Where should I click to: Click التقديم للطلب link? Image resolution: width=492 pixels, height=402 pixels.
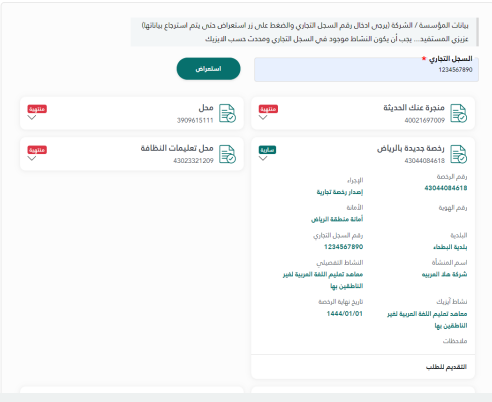tap(446, 367)
